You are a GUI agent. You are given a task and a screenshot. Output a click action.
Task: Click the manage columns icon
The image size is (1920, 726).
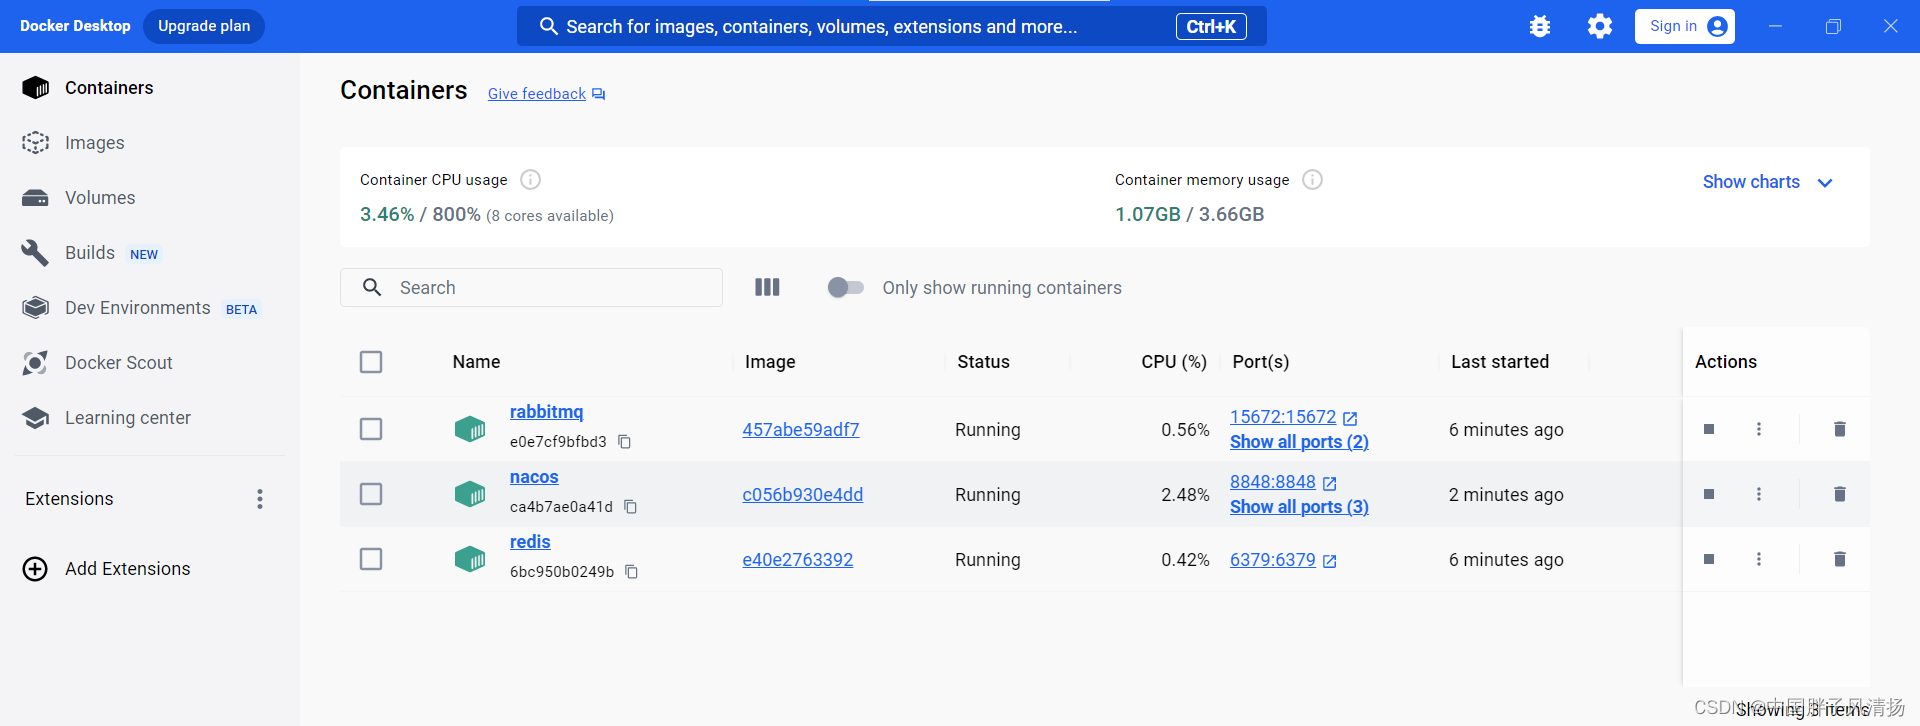click(x=767, y=287)
